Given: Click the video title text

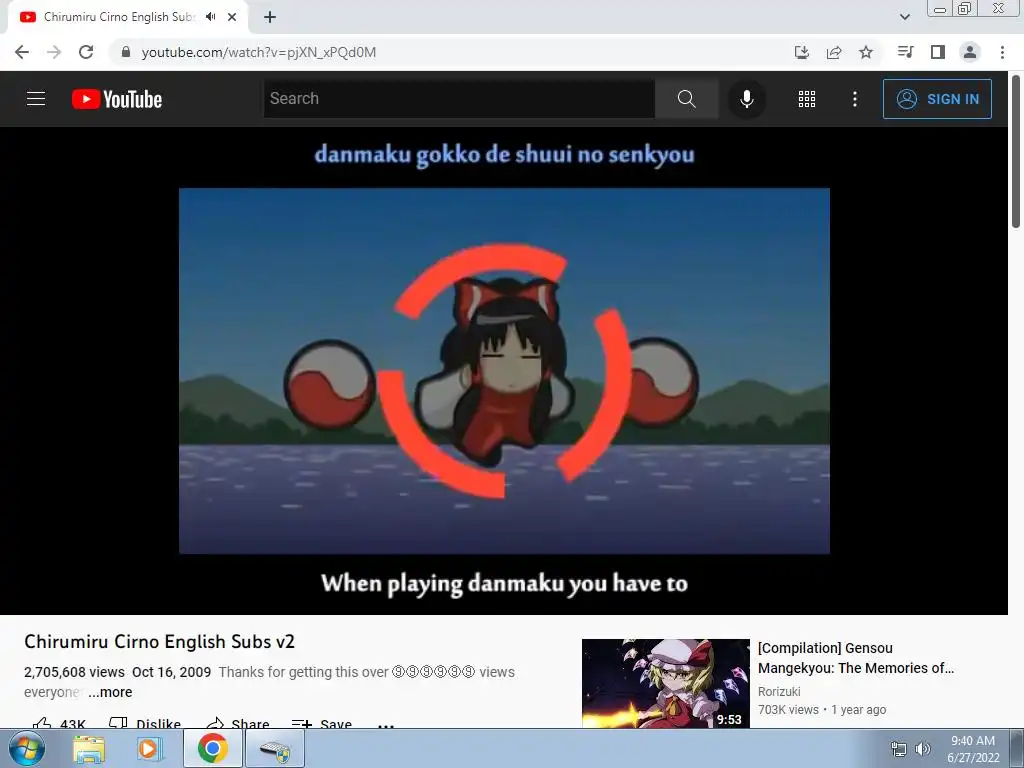Looking at the screenshot, I should pos(159,641).
